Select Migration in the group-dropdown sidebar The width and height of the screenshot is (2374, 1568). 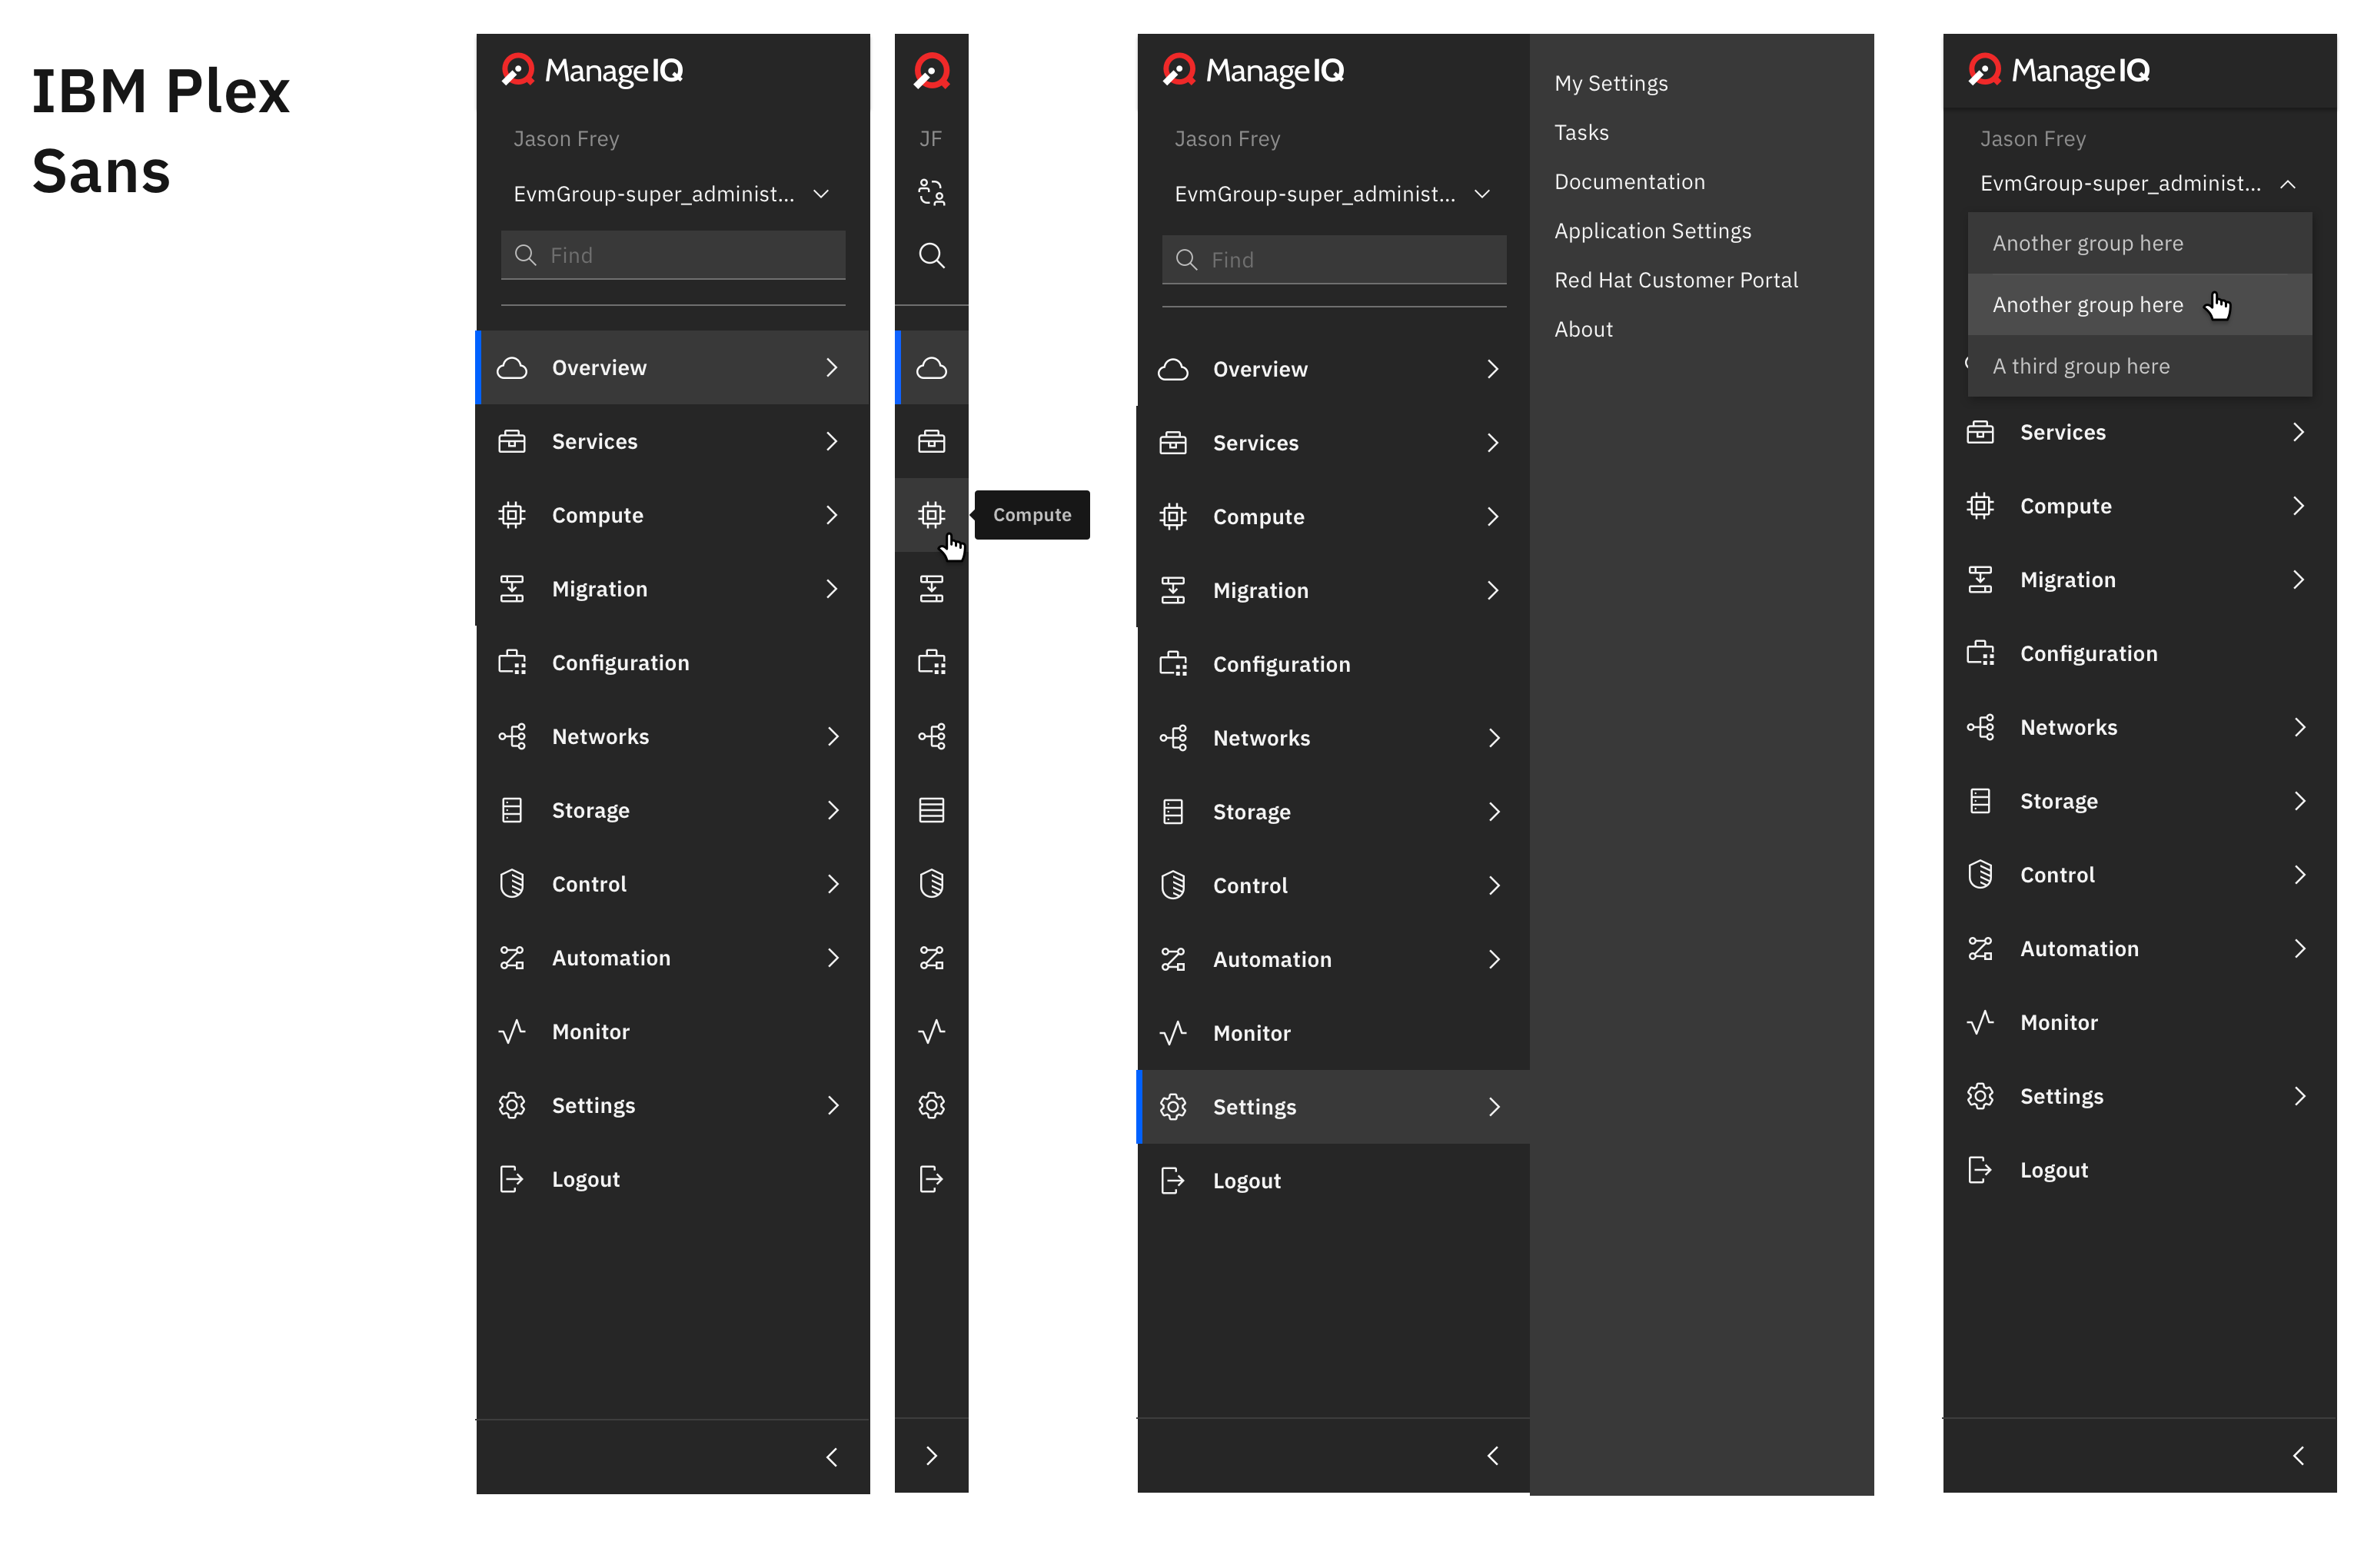pos(2139,580)
